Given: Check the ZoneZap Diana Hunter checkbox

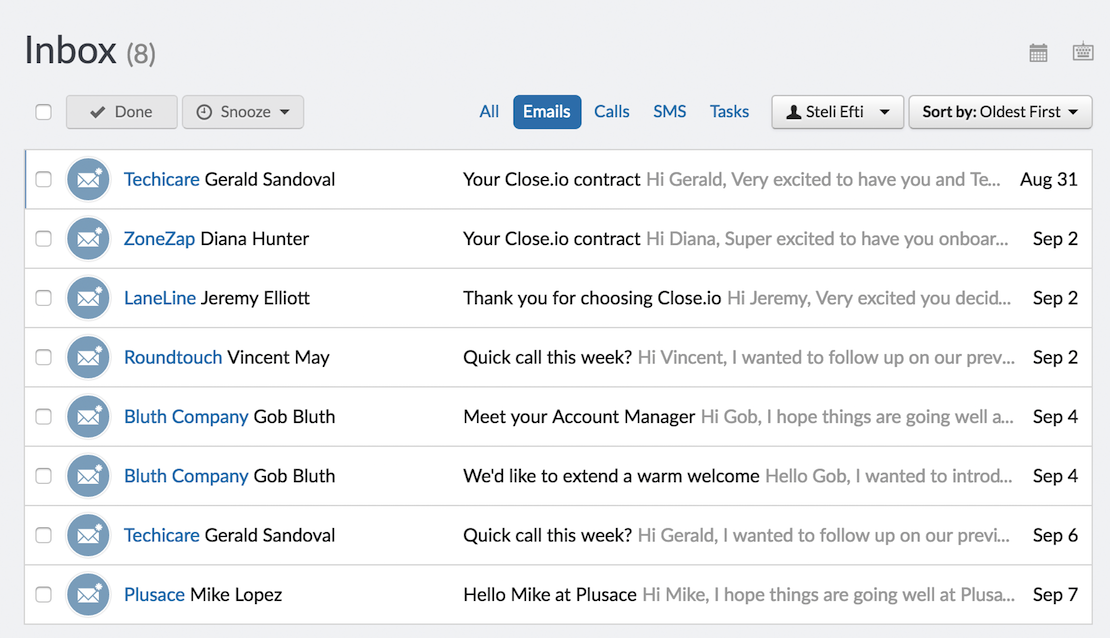Looking at the screenshot, I should click(x=43, y=239).
